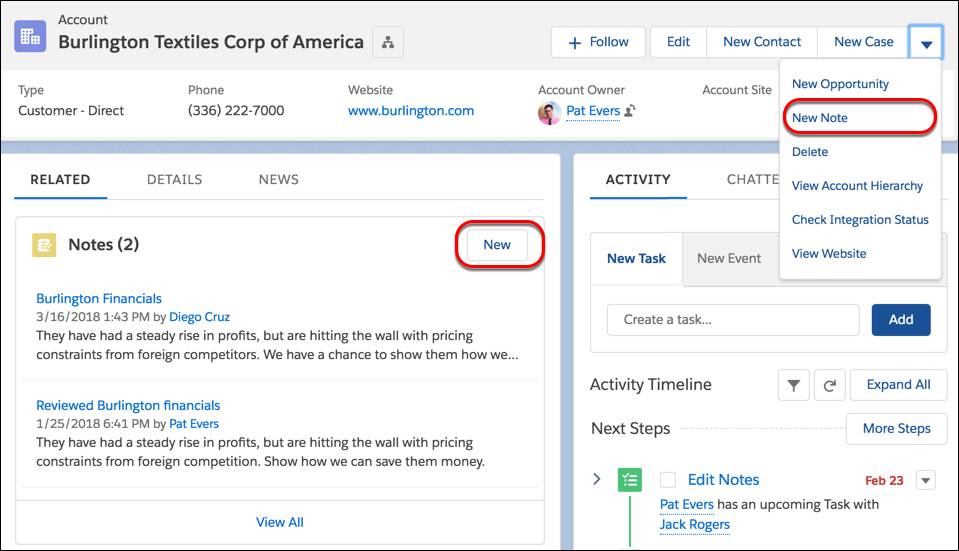959x551 pixels.
Task: Click the phone number (336) 222-7000
Action: 236,111
